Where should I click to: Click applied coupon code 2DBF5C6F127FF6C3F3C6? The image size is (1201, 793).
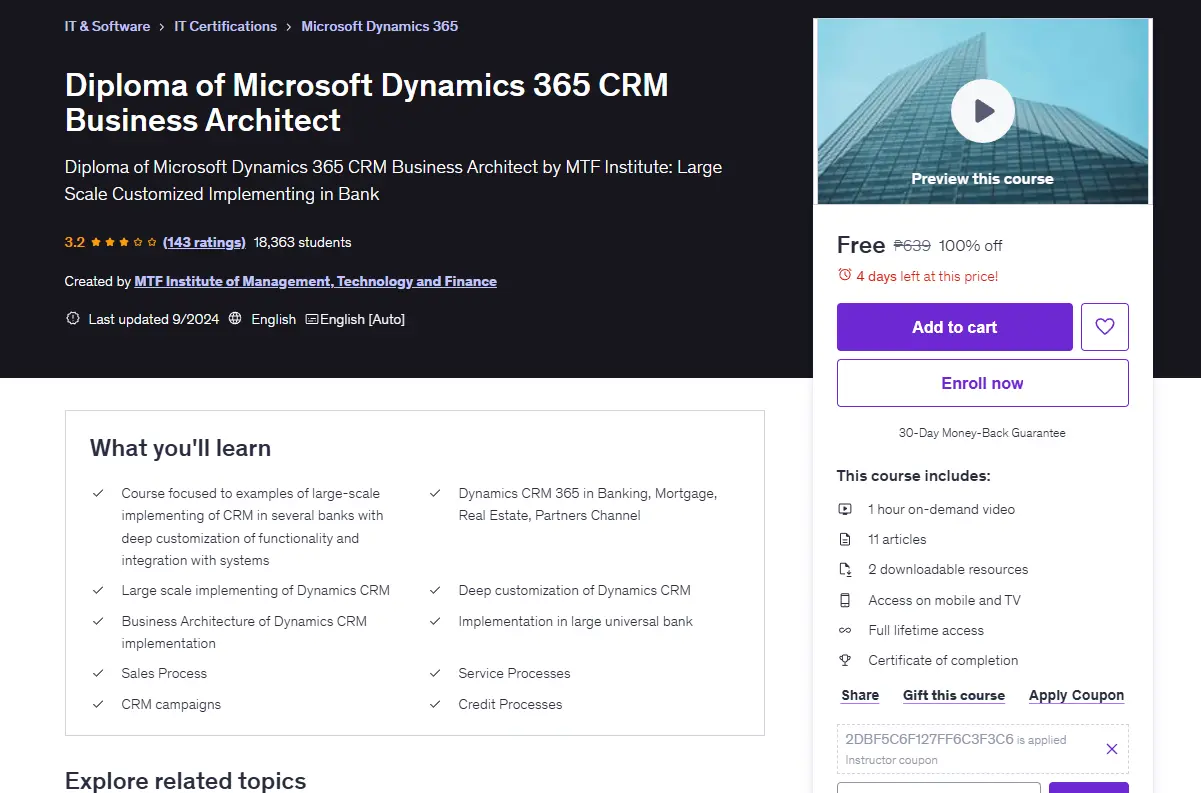[929, 739]
